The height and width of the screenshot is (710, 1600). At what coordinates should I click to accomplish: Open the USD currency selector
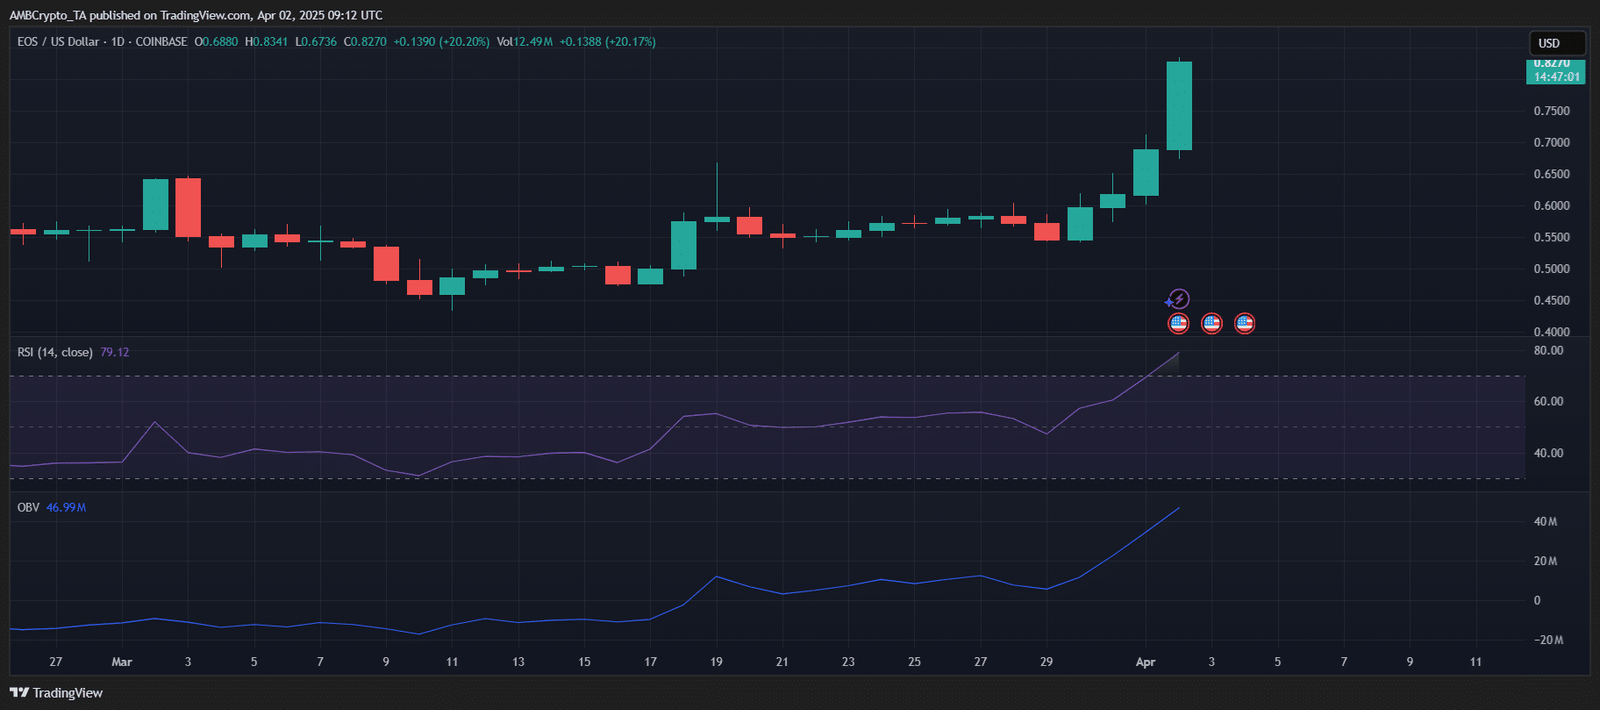[1556, 43]
